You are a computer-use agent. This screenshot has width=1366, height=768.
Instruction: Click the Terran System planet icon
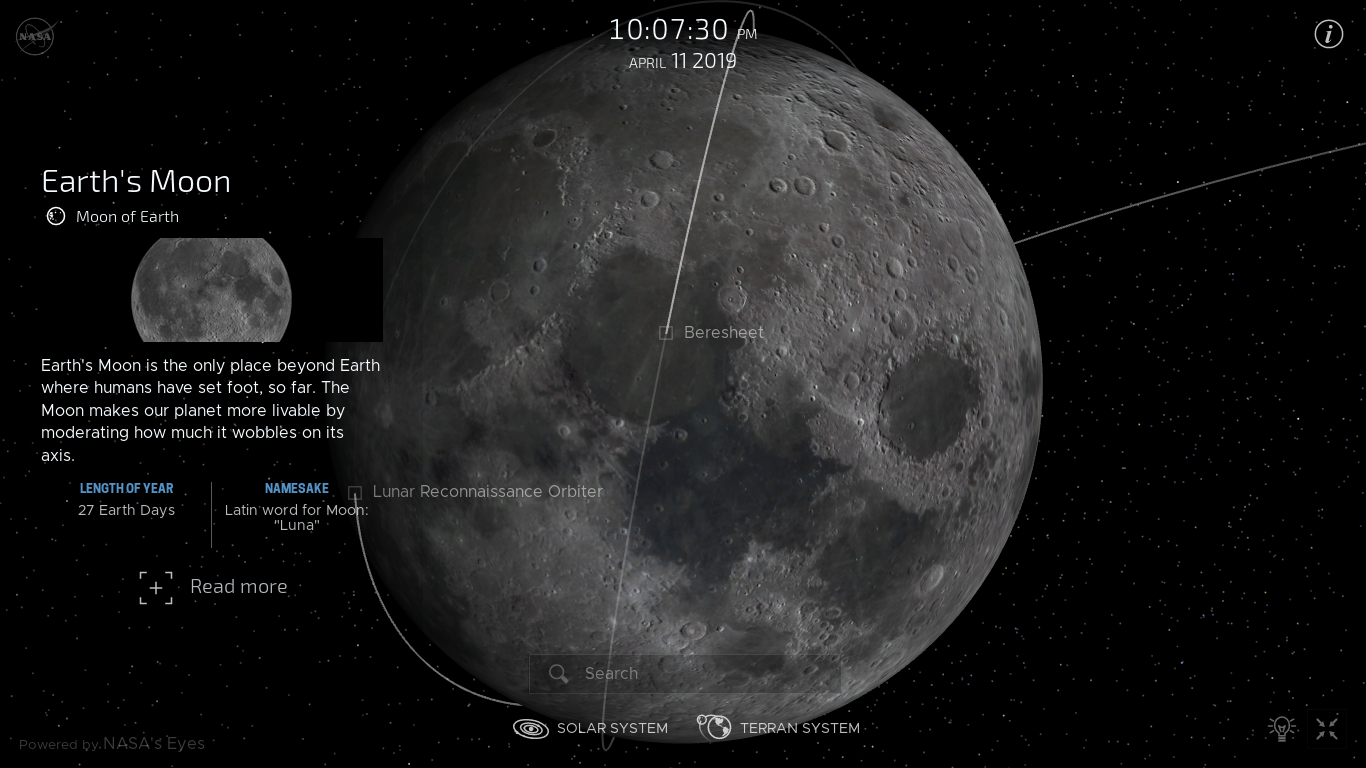coord(714,727)
